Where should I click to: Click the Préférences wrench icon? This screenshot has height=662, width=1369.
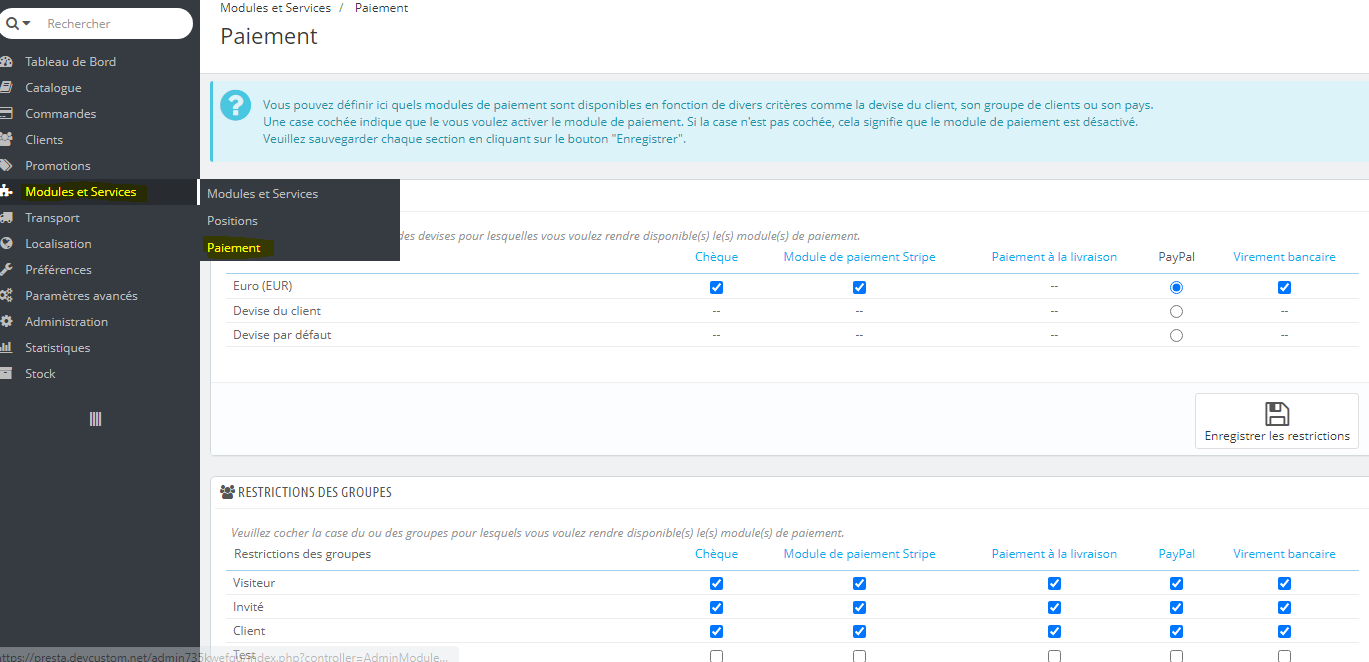point(6,269)
